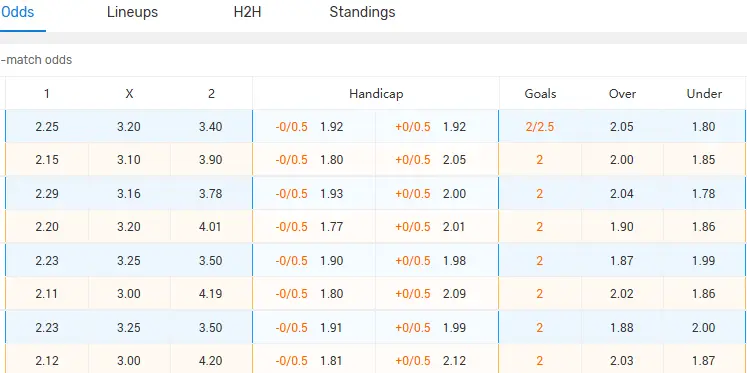The width and height of the screenshot is (747, 373).
Task: Open the Standings tab
Action: click(x=362, y=12)
